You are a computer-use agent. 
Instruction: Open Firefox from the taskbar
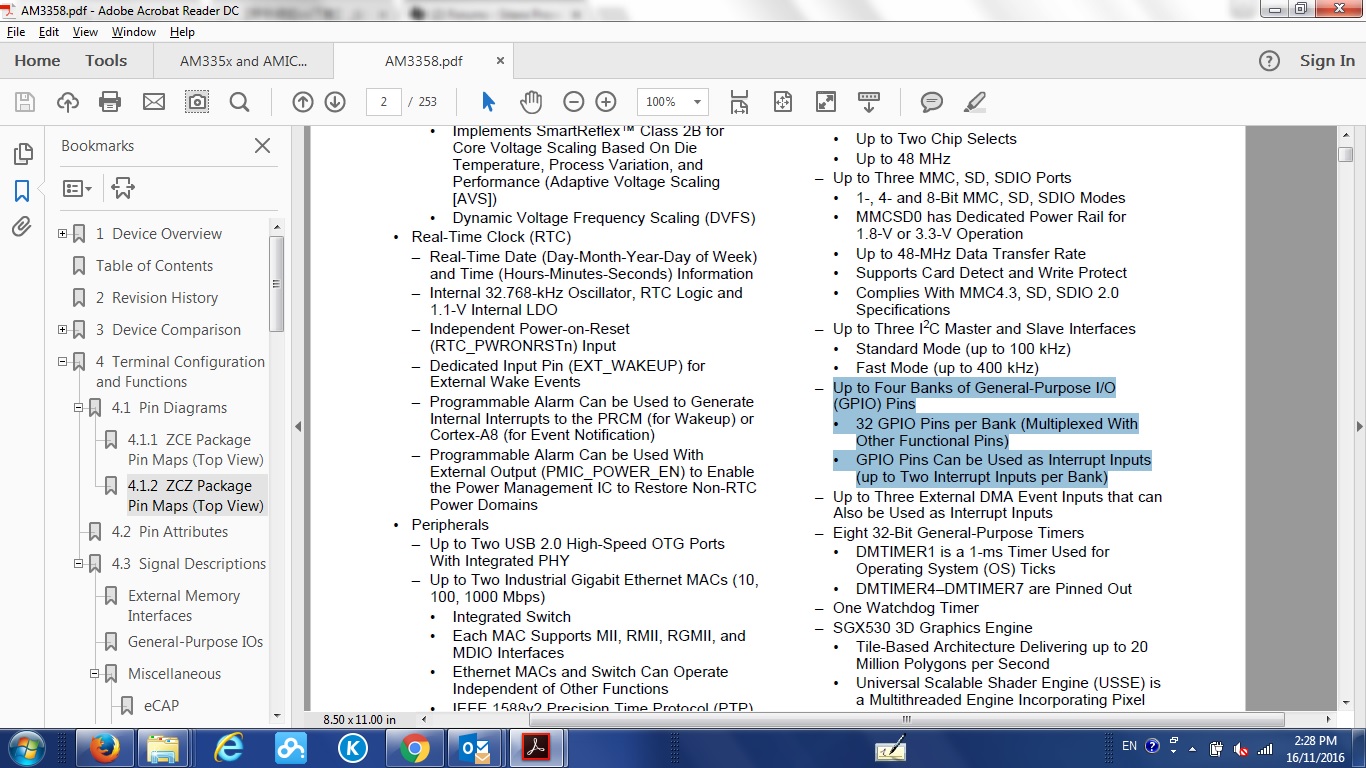[104, 748]
